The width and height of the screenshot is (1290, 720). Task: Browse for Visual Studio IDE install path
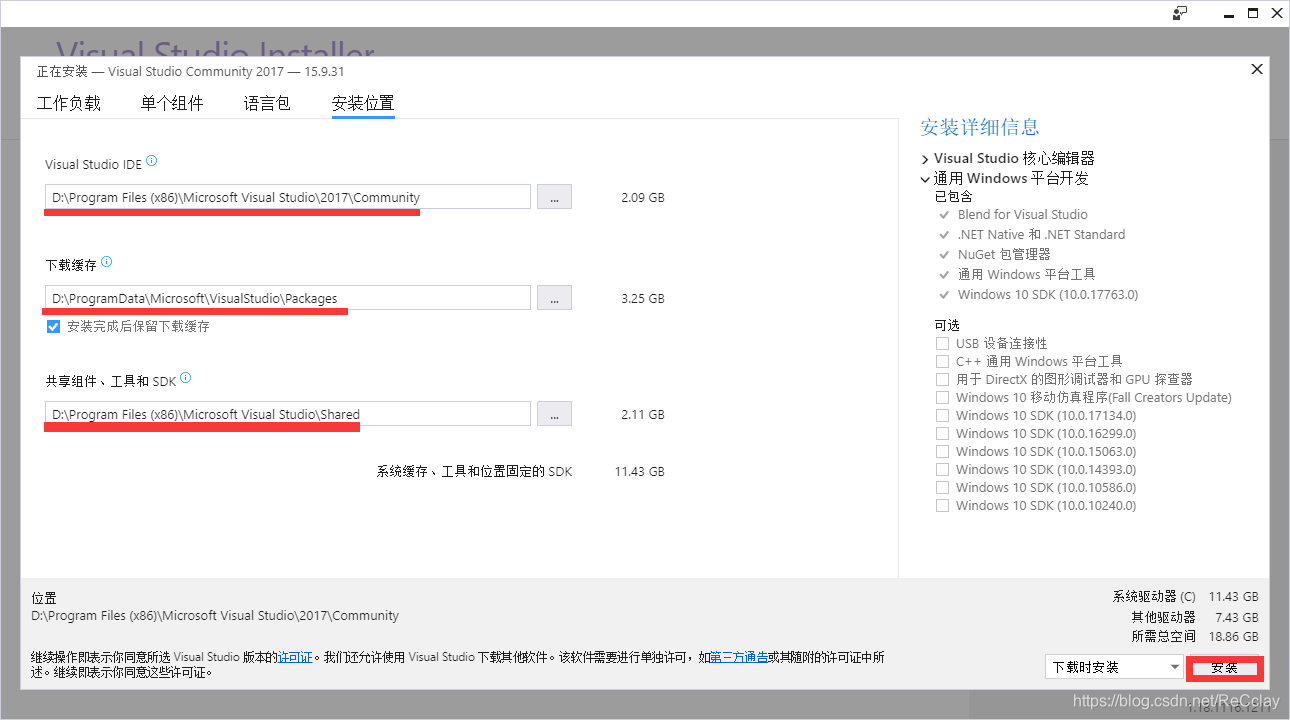[x=554, y=196]
